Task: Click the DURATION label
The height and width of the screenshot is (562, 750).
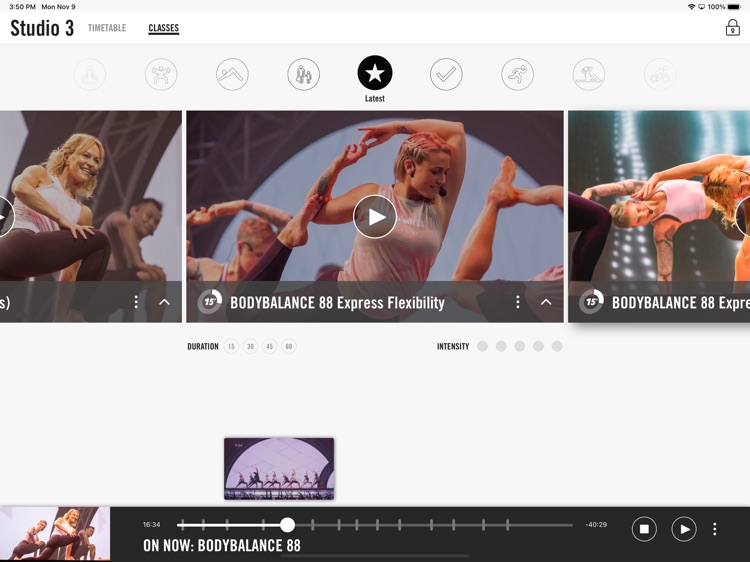Action: [x=203, y=346]
